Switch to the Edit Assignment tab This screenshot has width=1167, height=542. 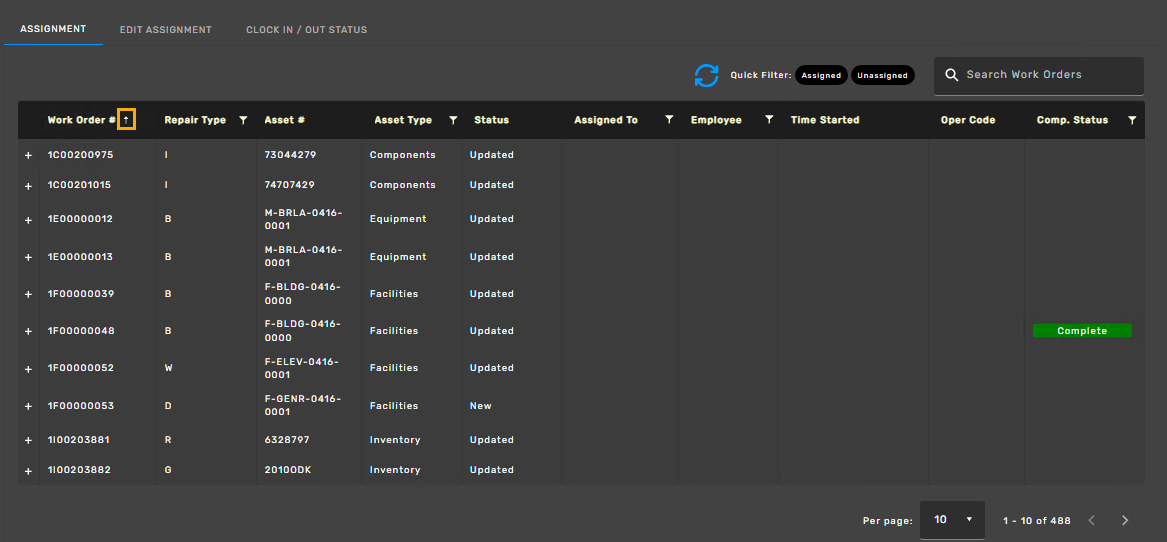tap(166, 30)
